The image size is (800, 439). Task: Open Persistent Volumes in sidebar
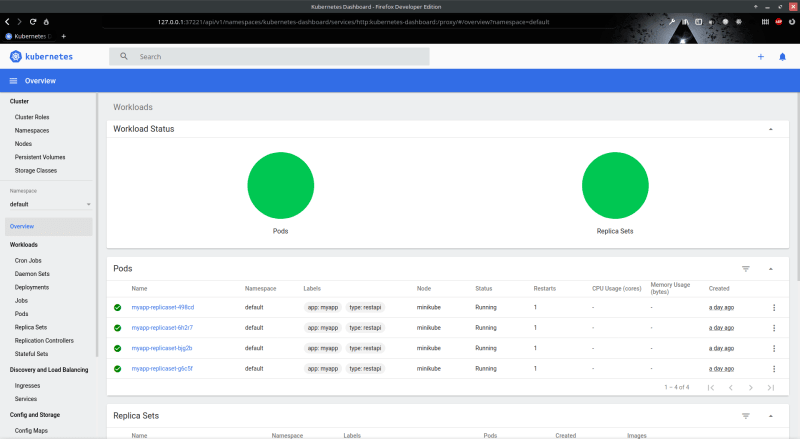[40, 157]
